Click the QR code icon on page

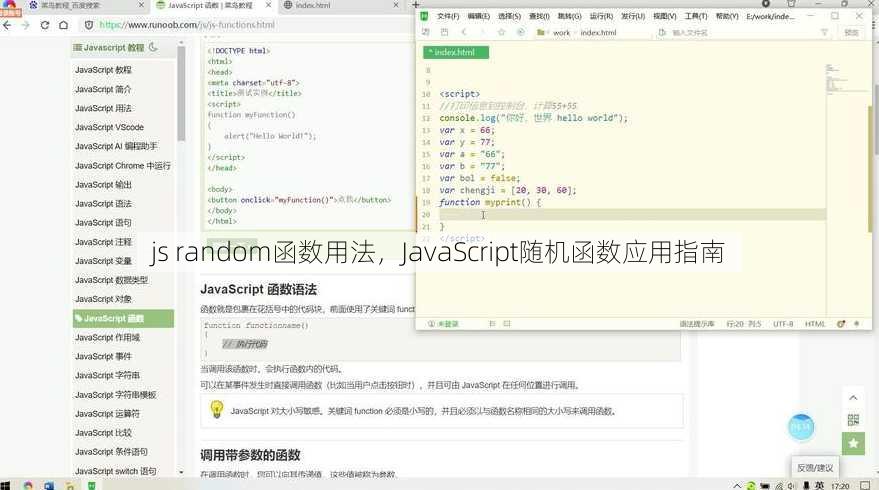(853, 420)
